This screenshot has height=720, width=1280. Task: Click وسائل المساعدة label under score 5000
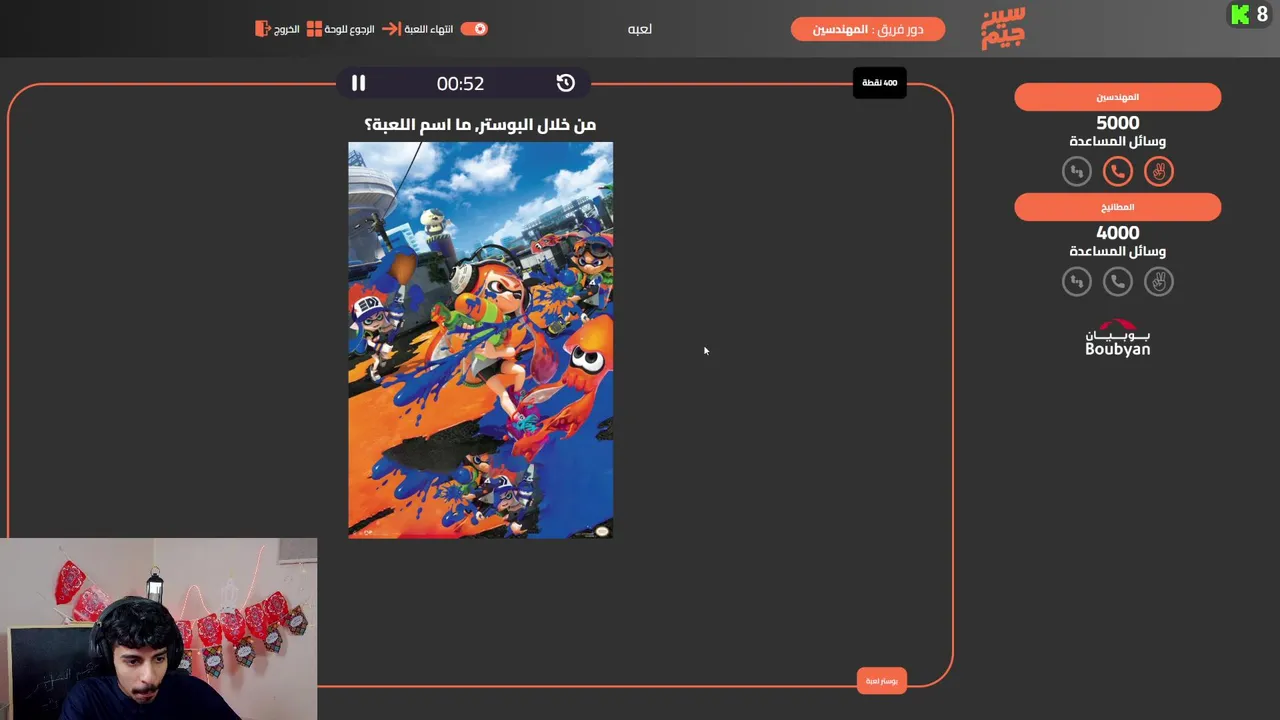1118,142
